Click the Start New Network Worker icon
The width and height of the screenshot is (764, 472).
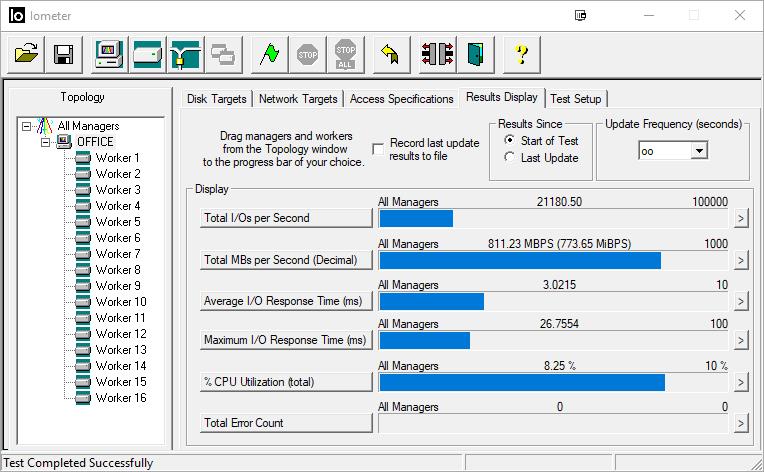click(185, 54)
